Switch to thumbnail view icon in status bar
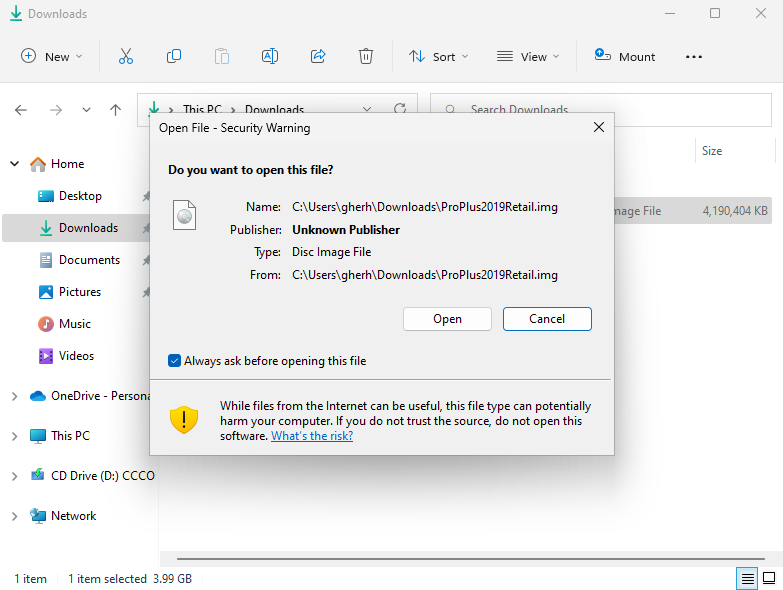The height and width of the screenshot is (590, 783). (768, 578)
